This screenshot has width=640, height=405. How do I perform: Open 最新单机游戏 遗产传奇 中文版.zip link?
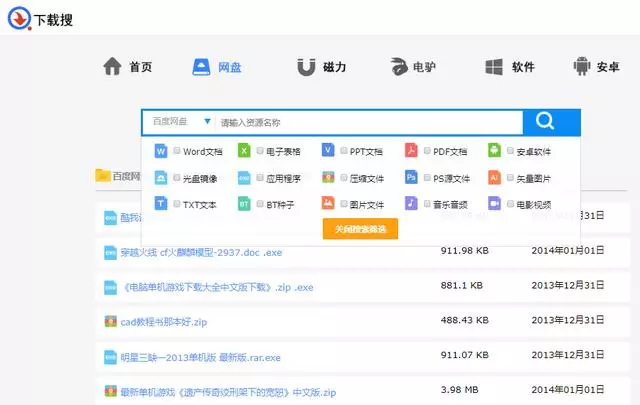pyautogui.click(x=228, y=392)
